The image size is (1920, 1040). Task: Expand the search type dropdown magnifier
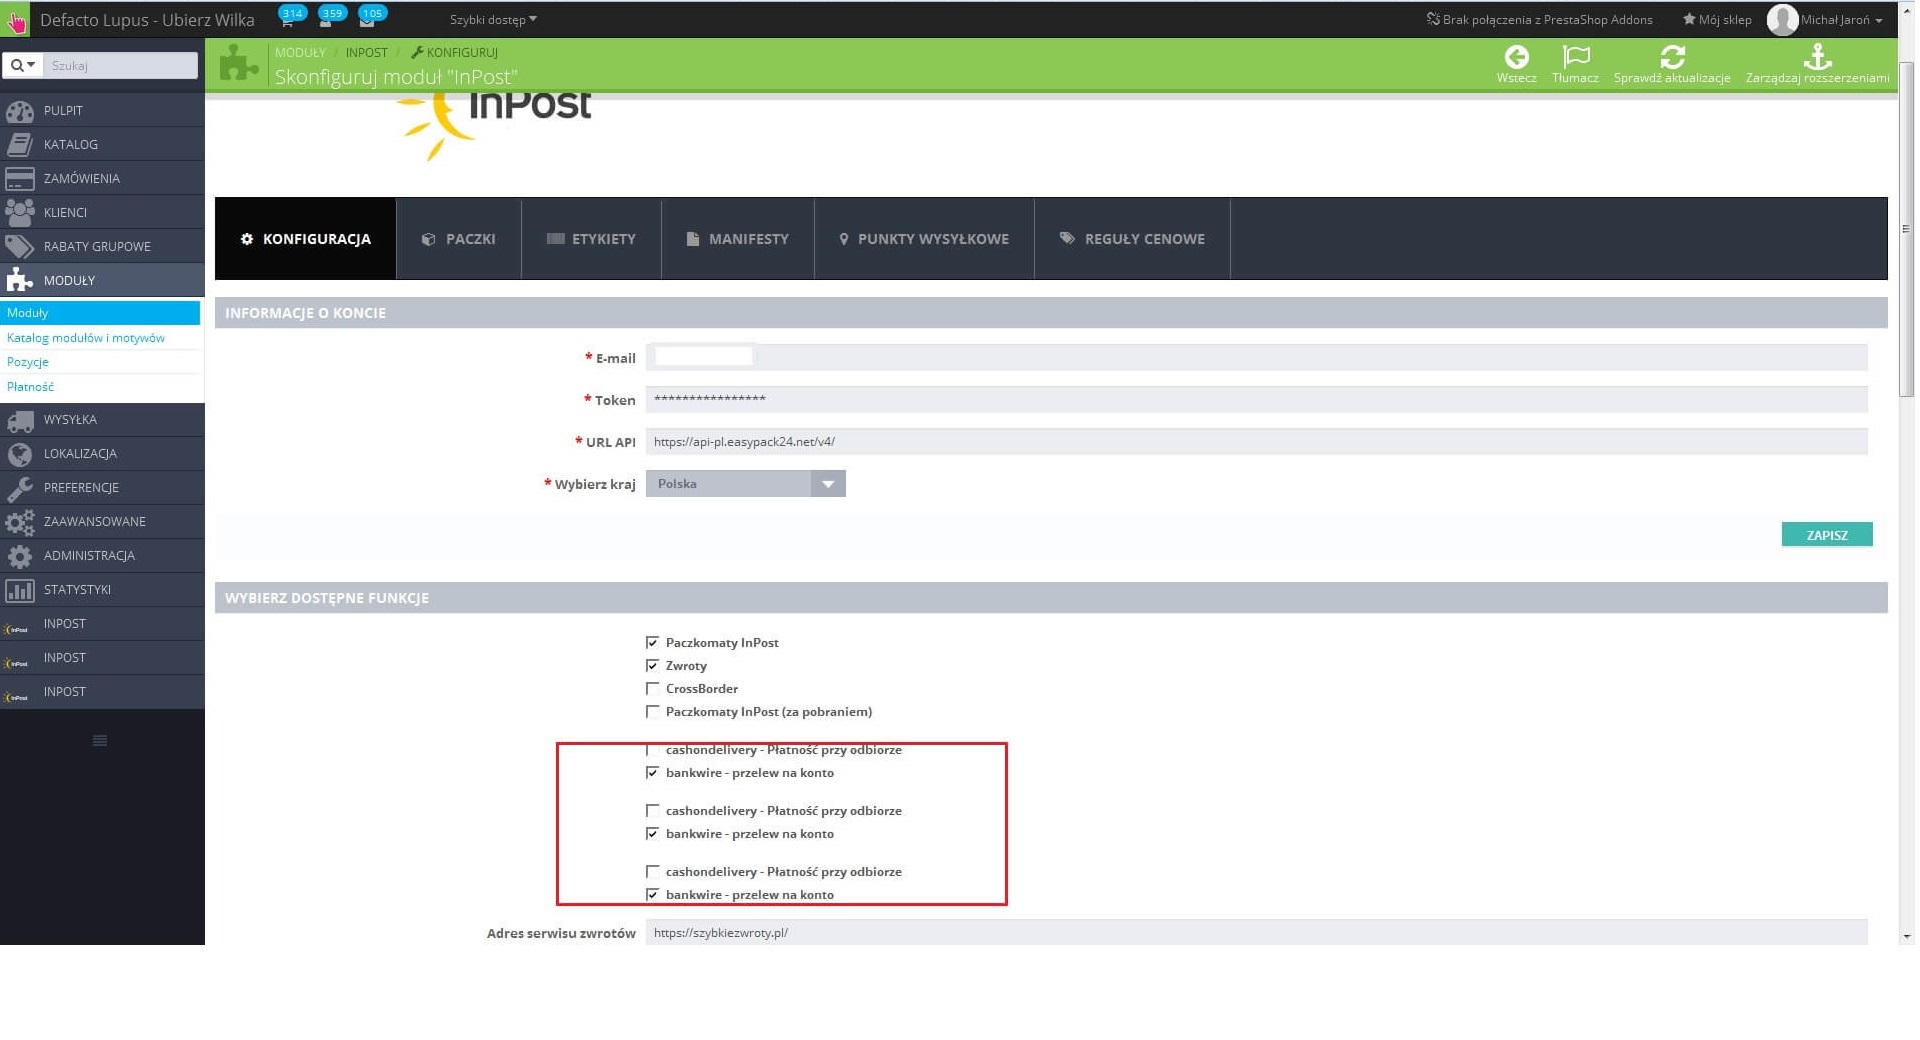[x=23, y=65]
